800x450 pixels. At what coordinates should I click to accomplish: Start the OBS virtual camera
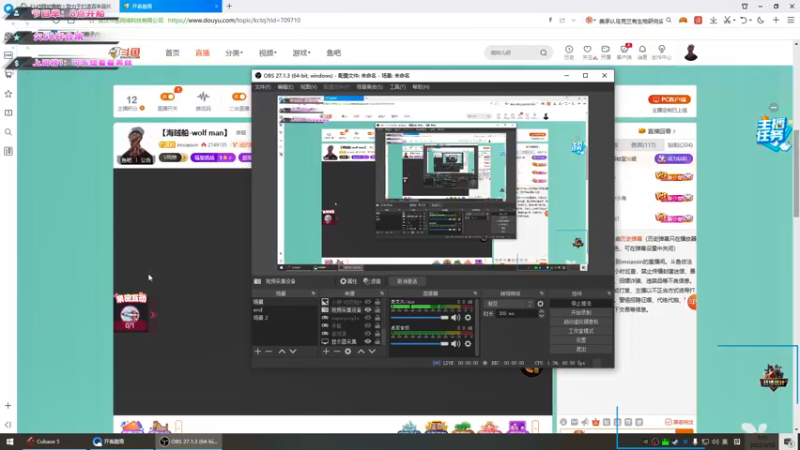tap(581, 321)
